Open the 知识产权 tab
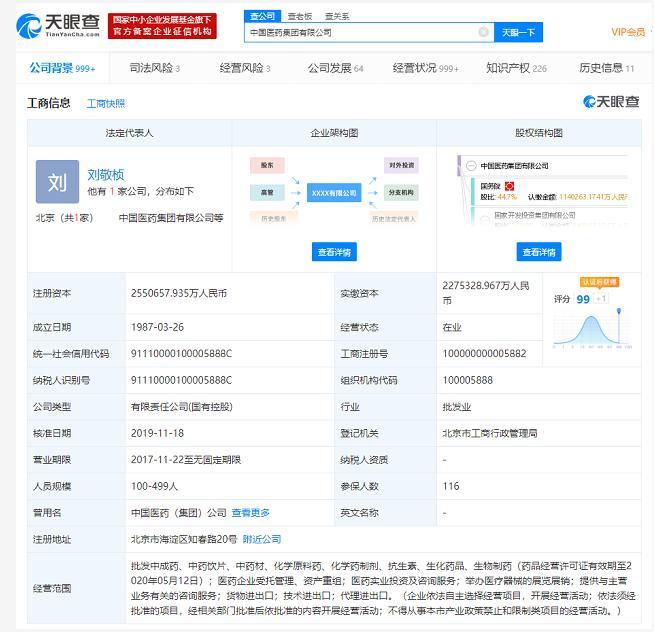 516,68
